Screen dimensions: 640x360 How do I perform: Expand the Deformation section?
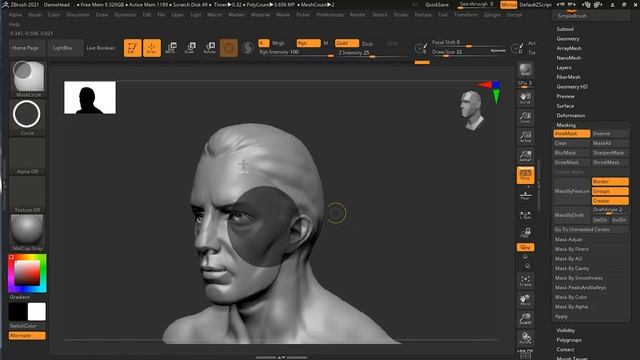point(571,116)
